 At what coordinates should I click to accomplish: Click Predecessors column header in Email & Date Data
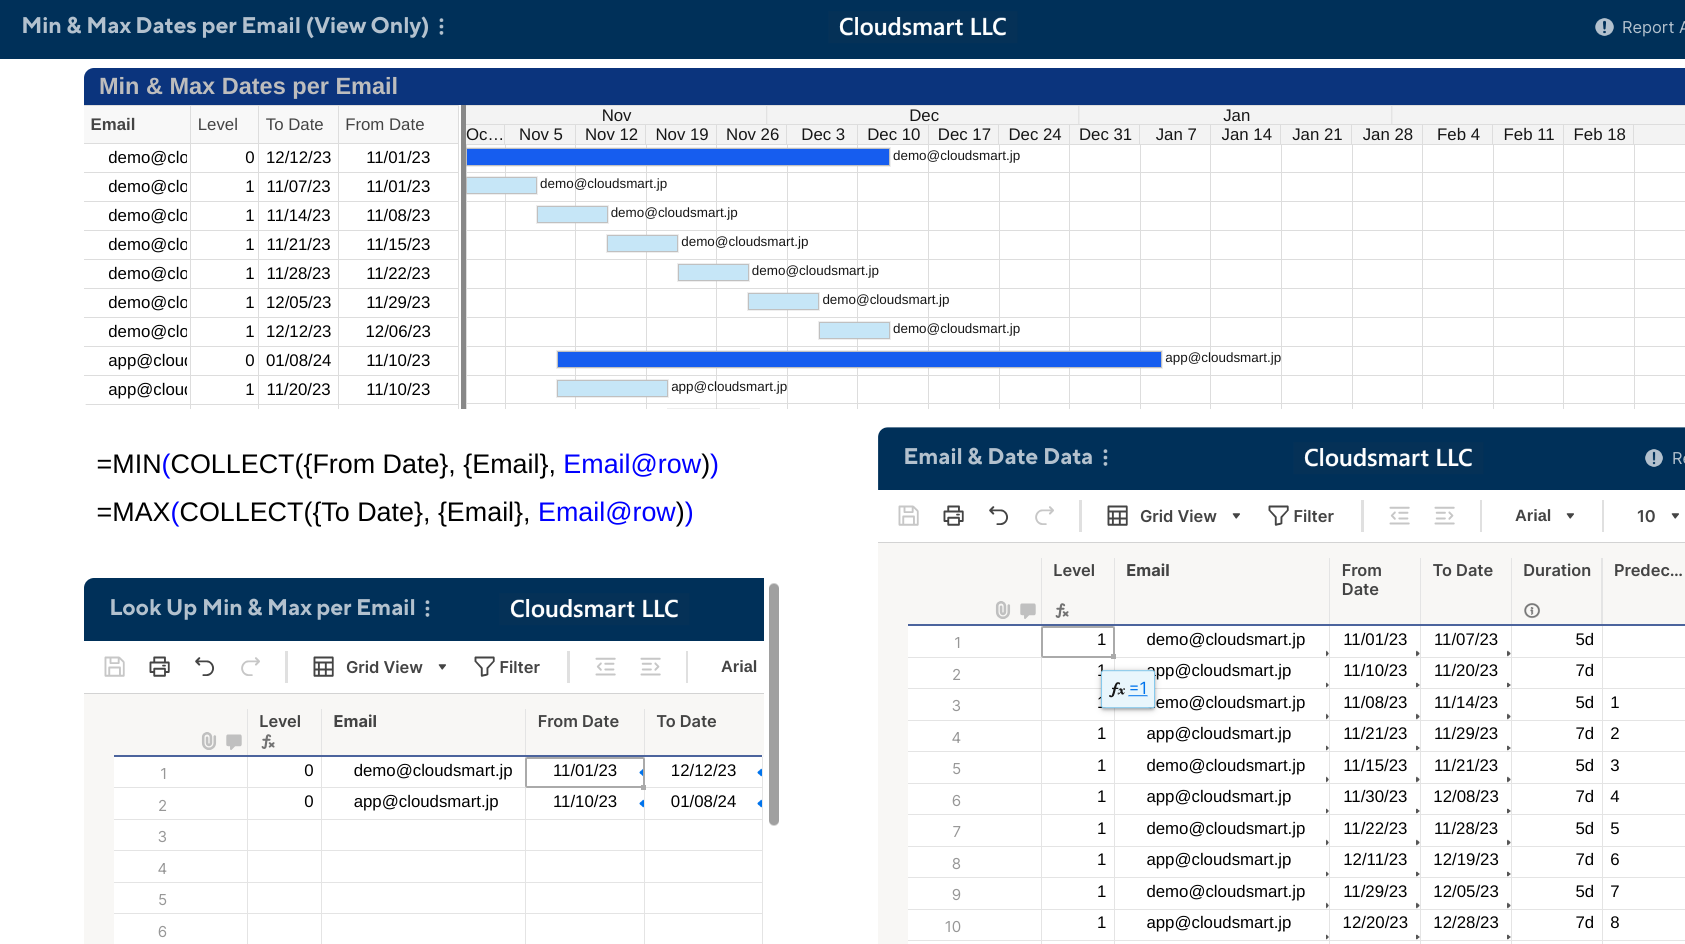pyautogui.click(x=1648, y=570)
